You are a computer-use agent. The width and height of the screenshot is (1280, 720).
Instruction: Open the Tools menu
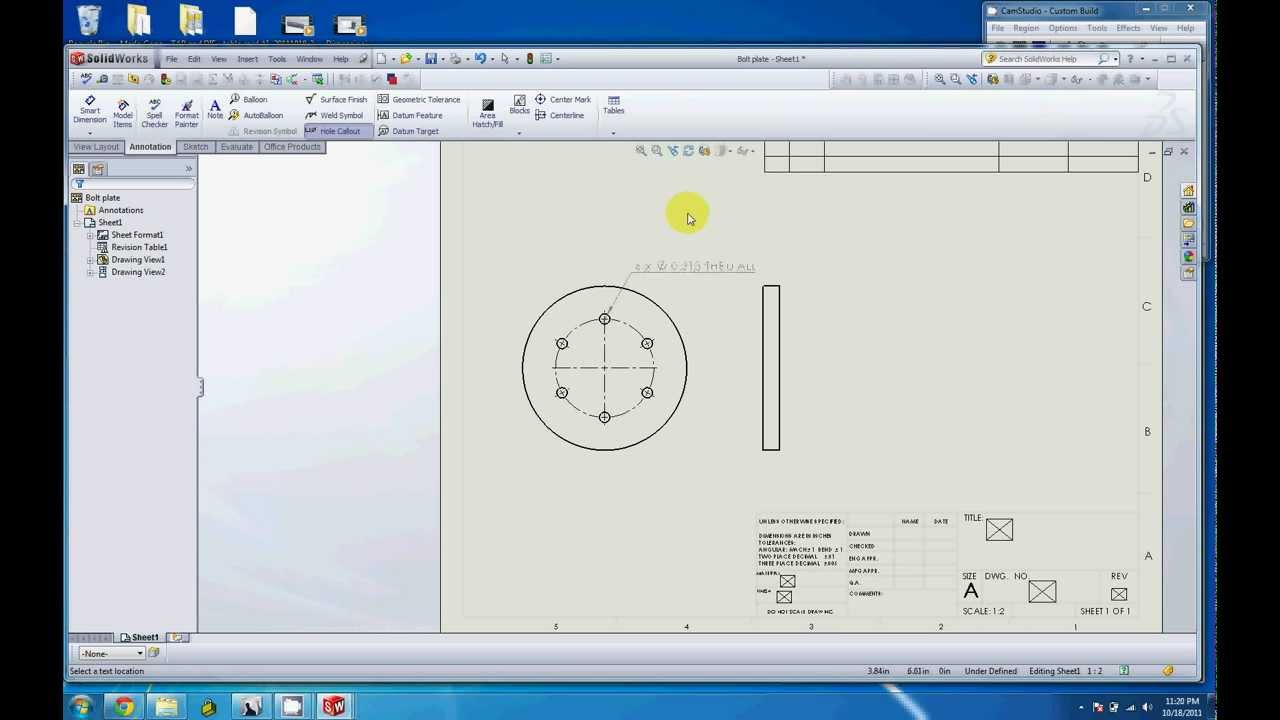click(x=277, y=59)
